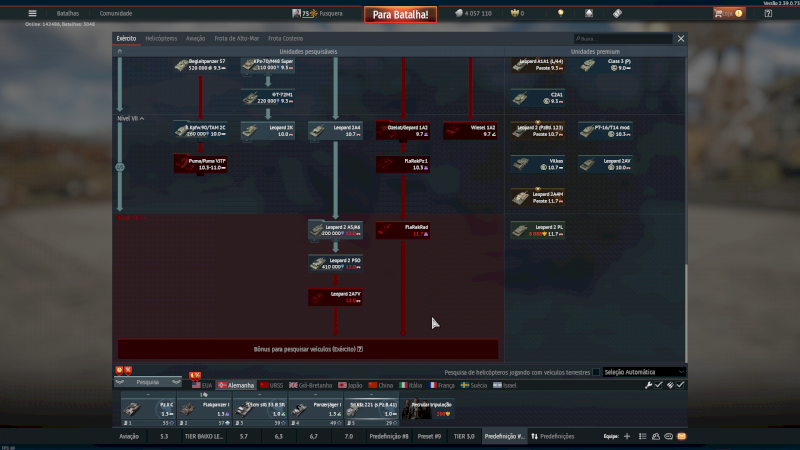Image resolution: width=800 pixels, height=450 pixels.
Task: Open the Seleção Automática dropdown
Action: 645,372
